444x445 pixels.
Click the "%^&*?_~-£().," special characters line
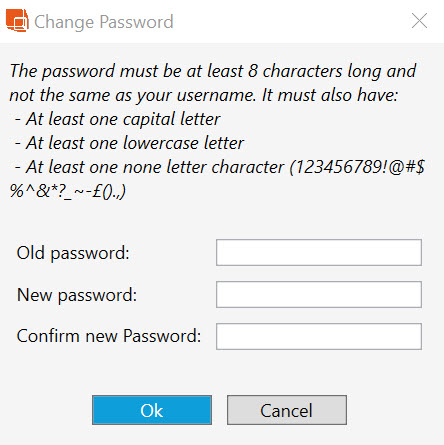pyautogui.click(x=68, y=191)
